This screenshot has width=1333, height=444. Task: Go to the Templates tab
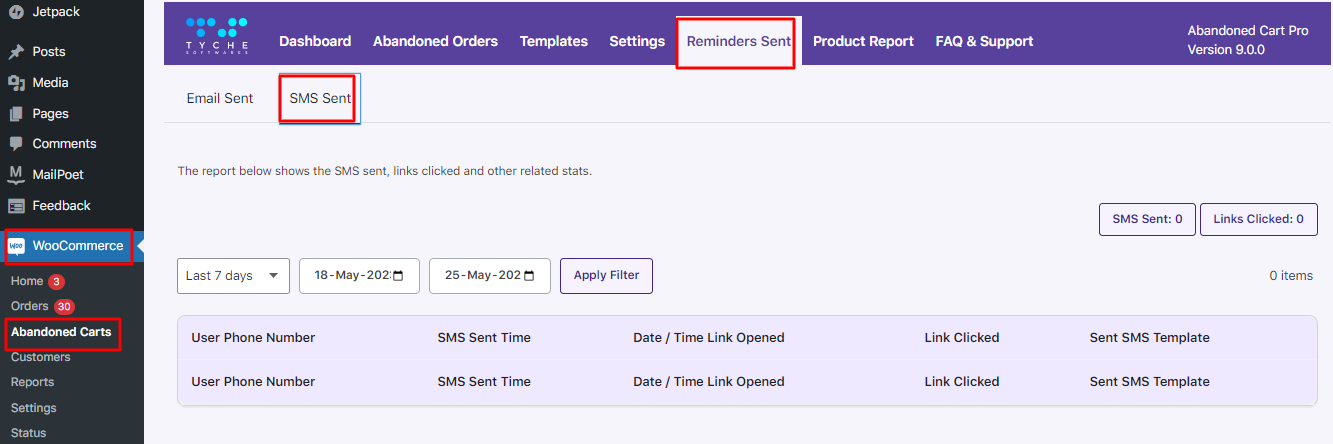tap(554, 41)
